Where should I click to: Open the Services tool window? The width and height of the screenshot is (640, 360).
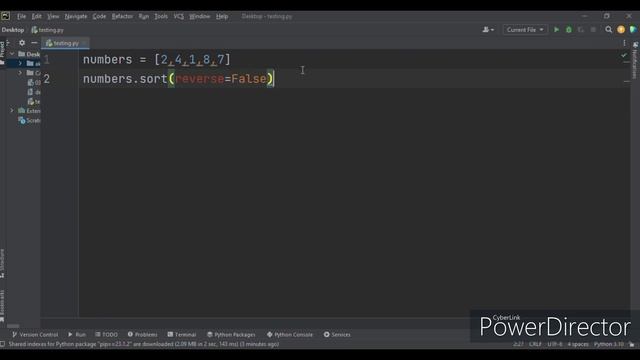click(337, 334)
